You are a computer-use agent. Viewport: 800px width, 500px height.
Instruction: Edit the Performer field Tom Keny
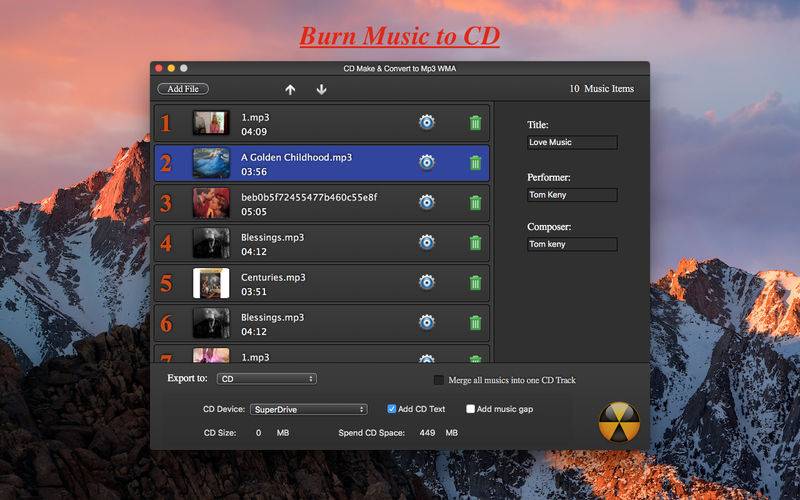572,195
